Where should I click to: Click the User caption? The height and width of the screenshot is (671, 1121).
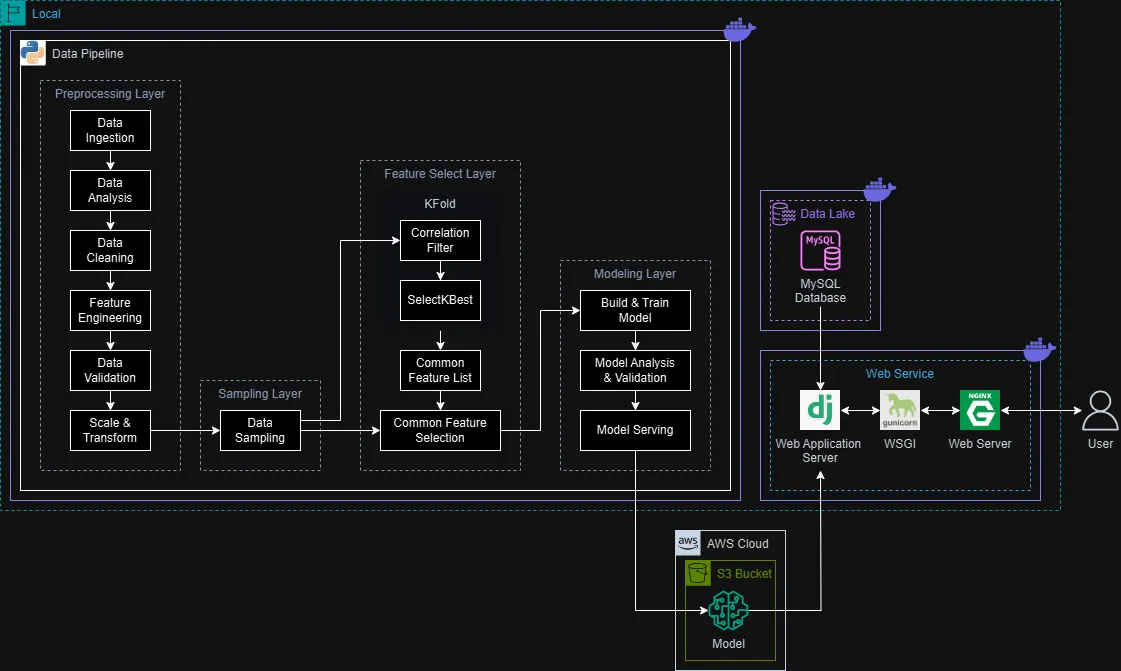(1100, 444)
